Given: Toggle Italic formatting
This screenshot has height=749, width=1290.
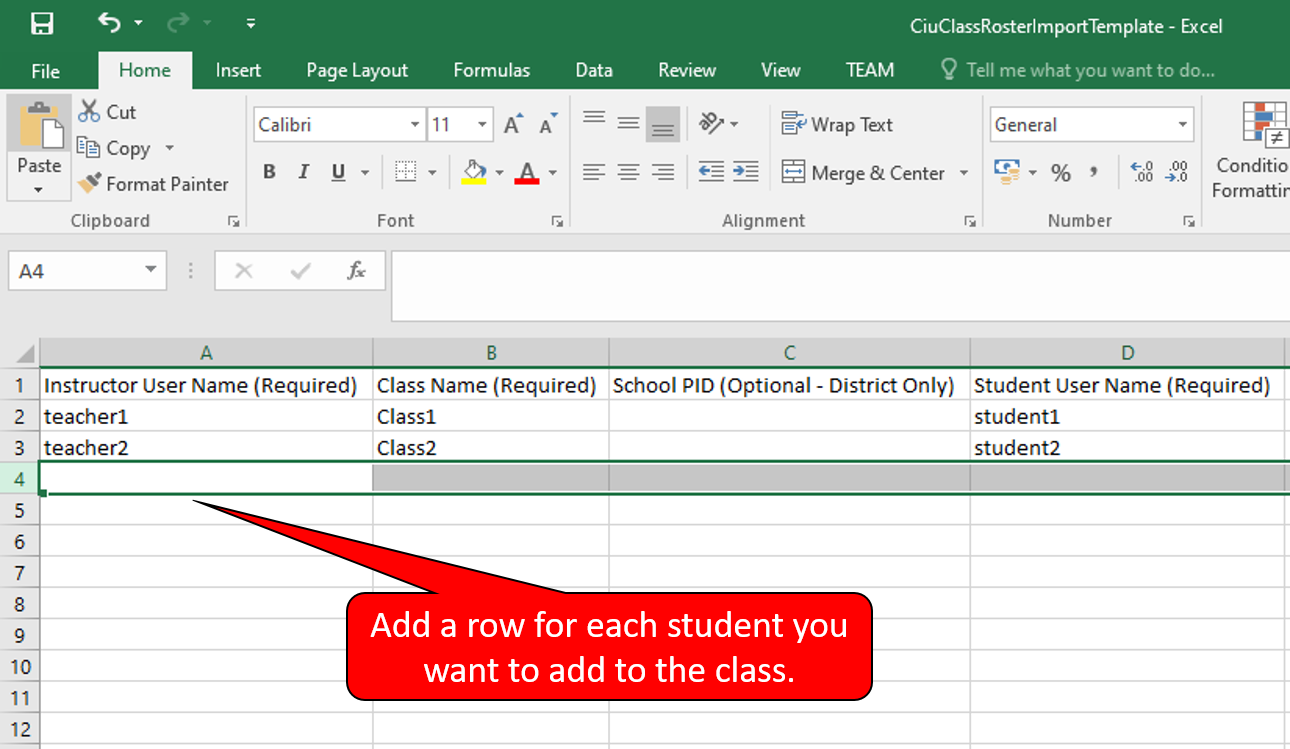Looking at the screenshot, I should tap(304, 172).
